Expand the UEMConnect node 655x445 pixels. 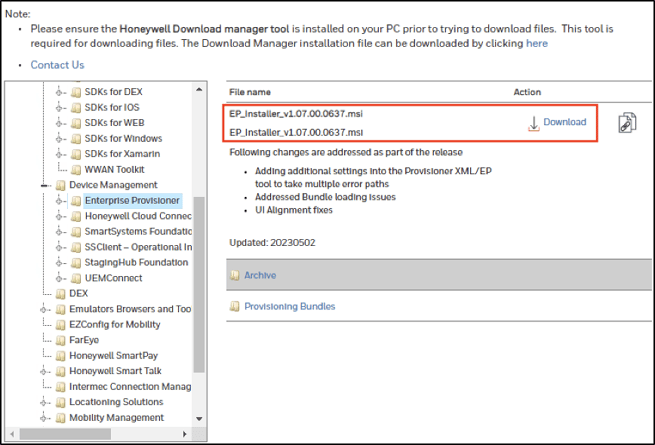tap(59, 278)
